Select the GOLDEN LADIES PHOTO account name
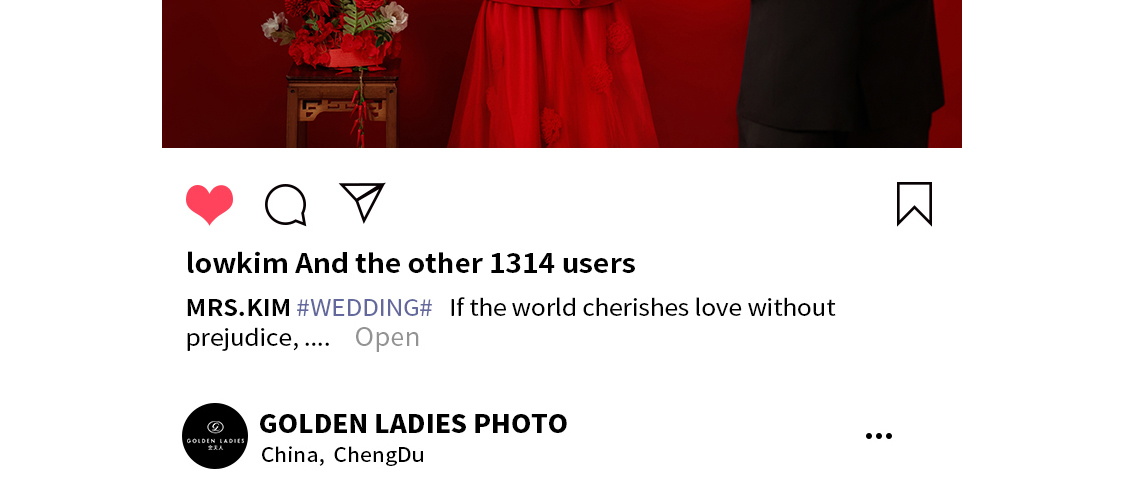This screenshot has width=1125, height=485. pos(413,423)
